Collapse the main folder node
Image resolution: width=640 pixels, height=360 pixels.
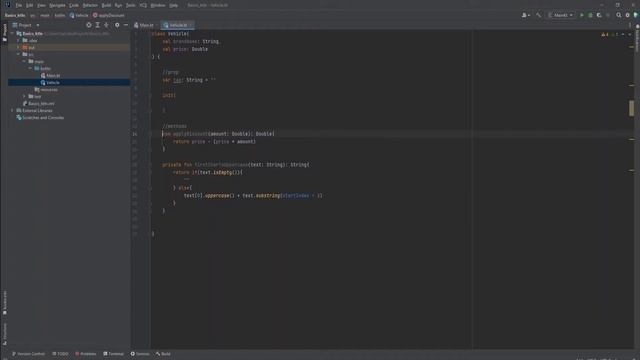[x=24, y=61]
